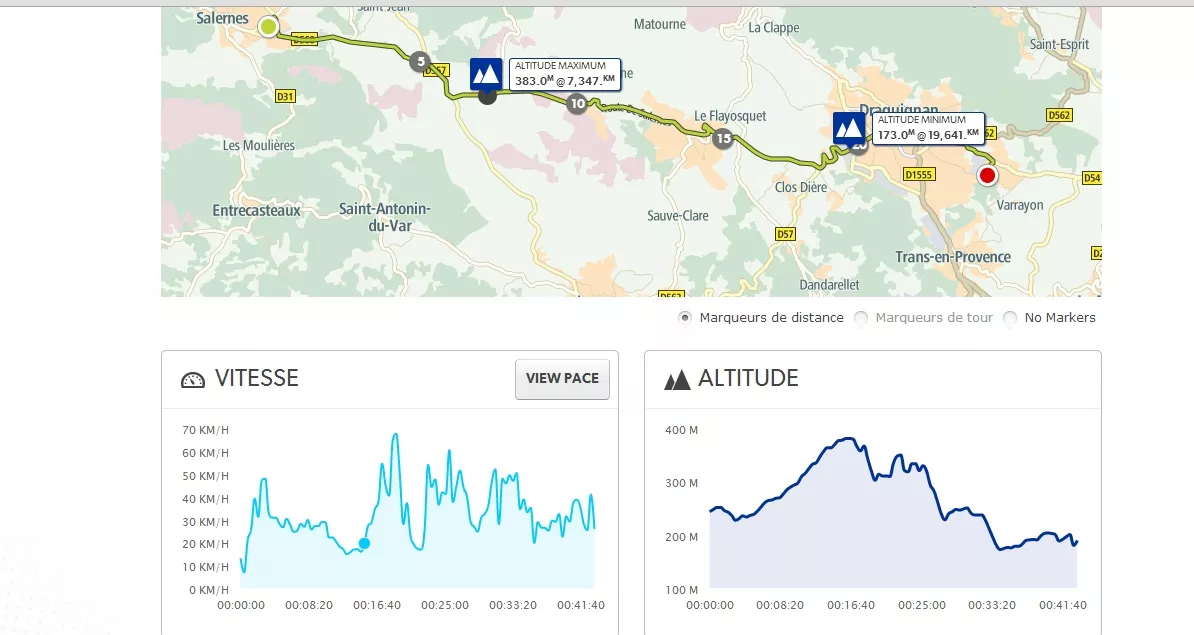
Task: Click the red finish point marker near Varrayon
Action: pyautogui.click(x=987, y=176)
